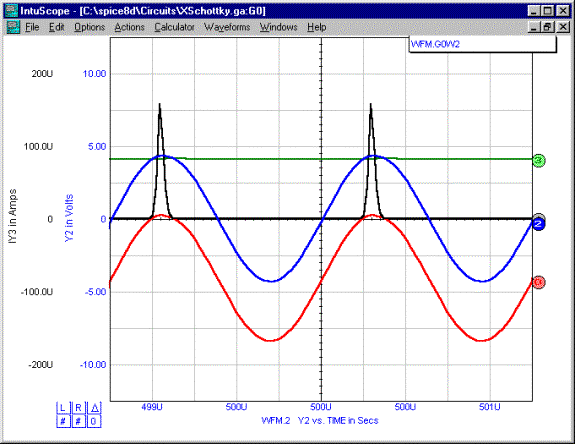575x444 pixels.
Task: Click the -200U amps axis value
Action: [41, 365]
